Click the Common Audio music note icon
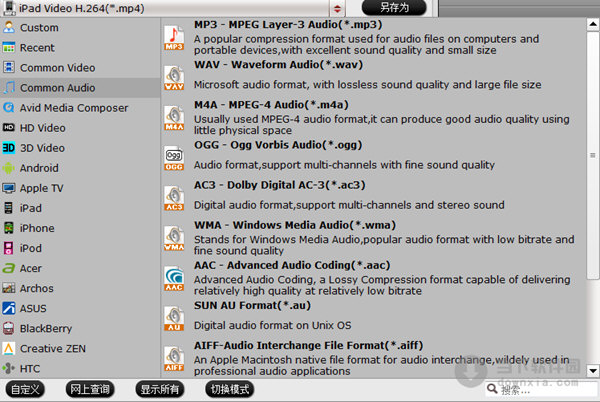600x402 pixels. (8, 88)
